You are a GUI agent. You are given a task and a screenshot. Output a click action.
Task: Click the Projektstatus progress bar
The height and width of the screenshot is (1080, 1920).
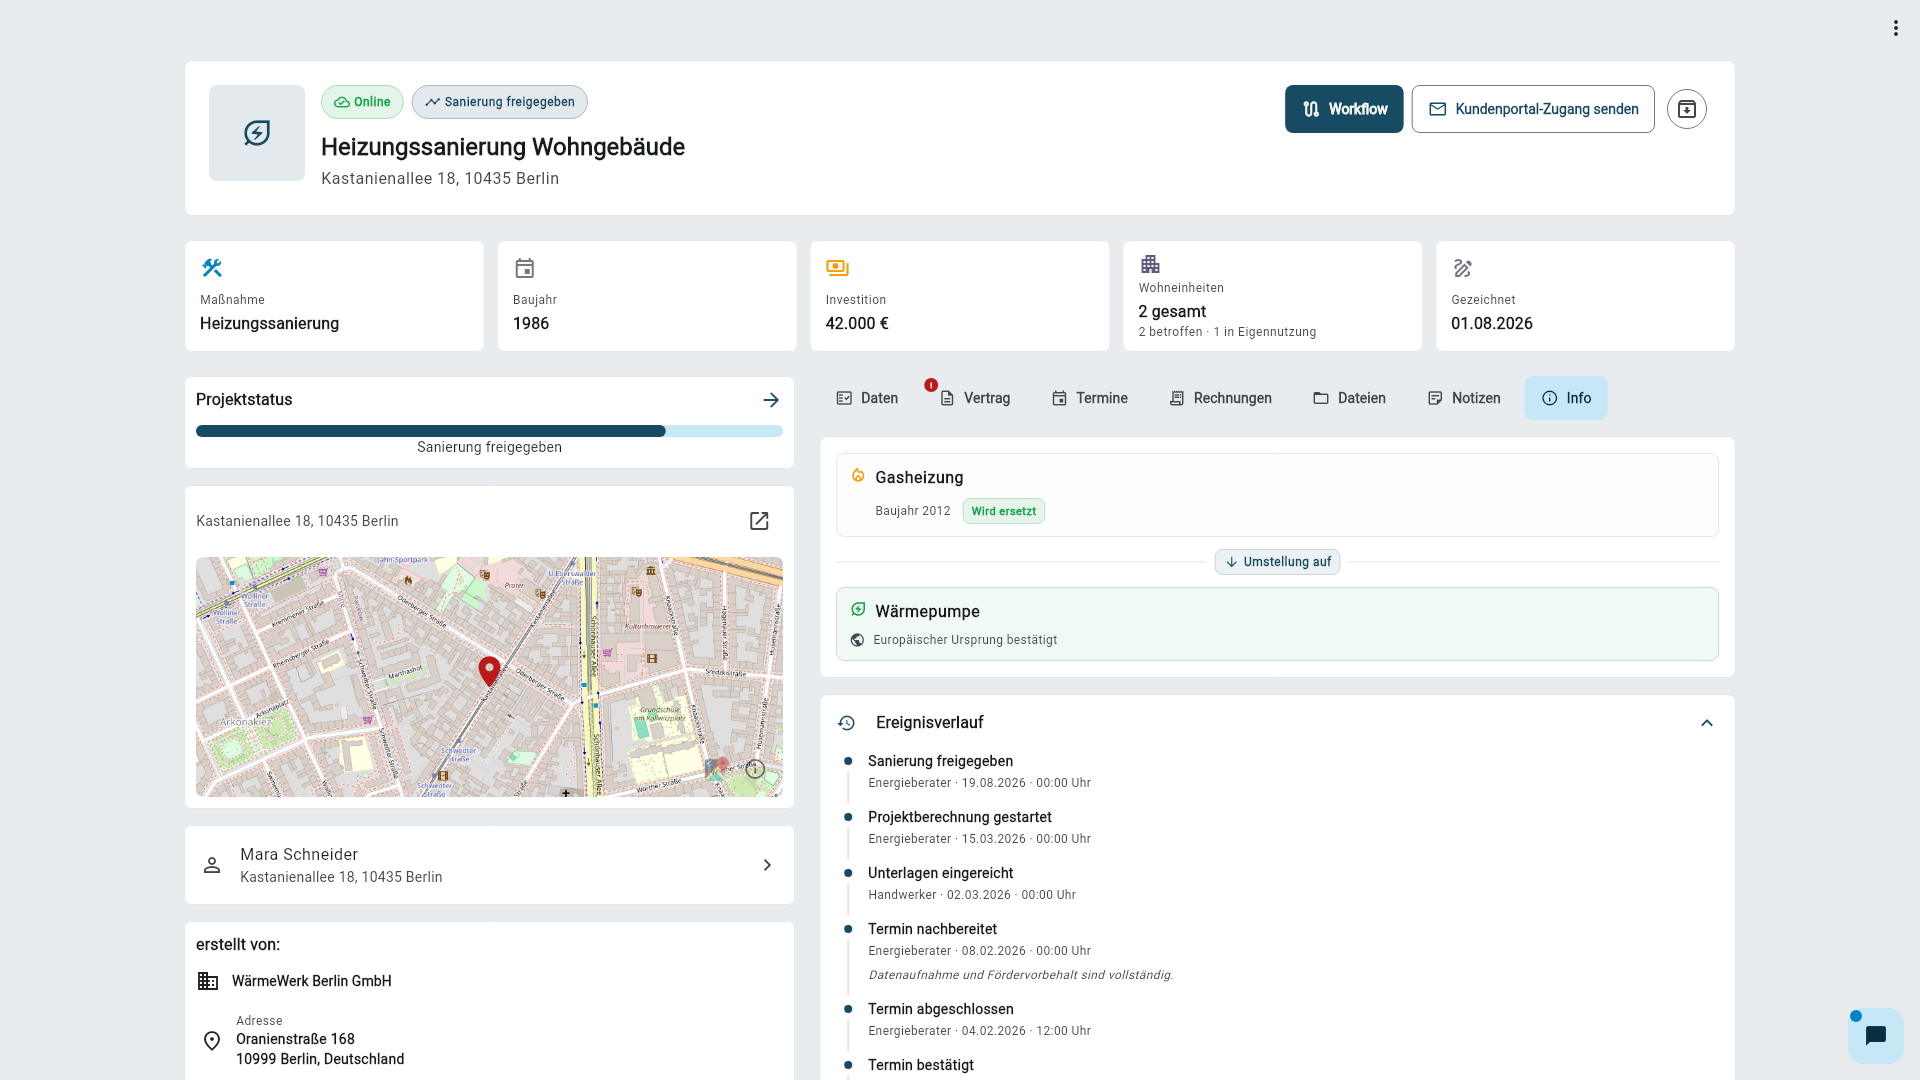pyautogui.click(x=489, y=431)
